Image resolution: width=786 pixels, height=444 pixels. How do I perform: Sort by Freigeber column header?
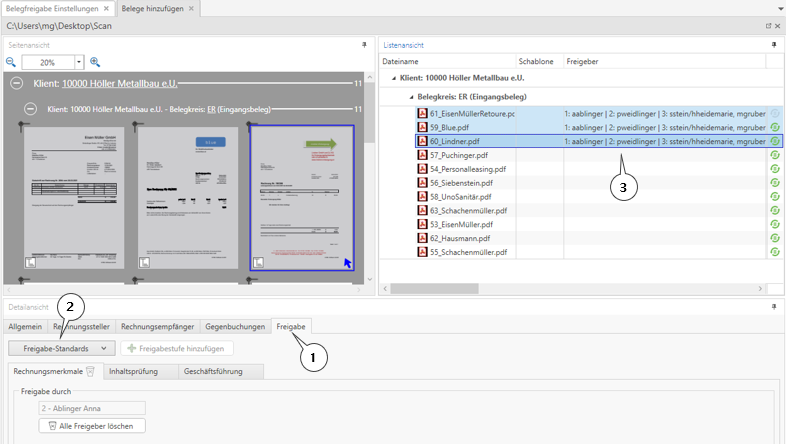pos(665,61)
